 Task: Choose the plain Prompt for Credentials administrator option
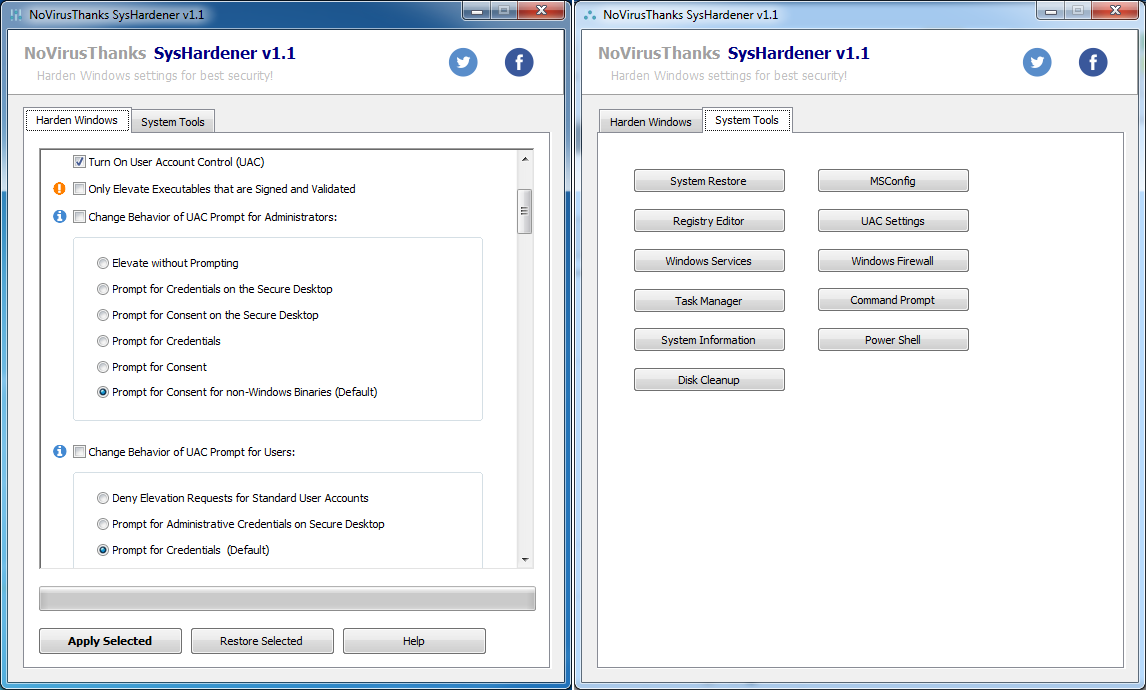103,341
